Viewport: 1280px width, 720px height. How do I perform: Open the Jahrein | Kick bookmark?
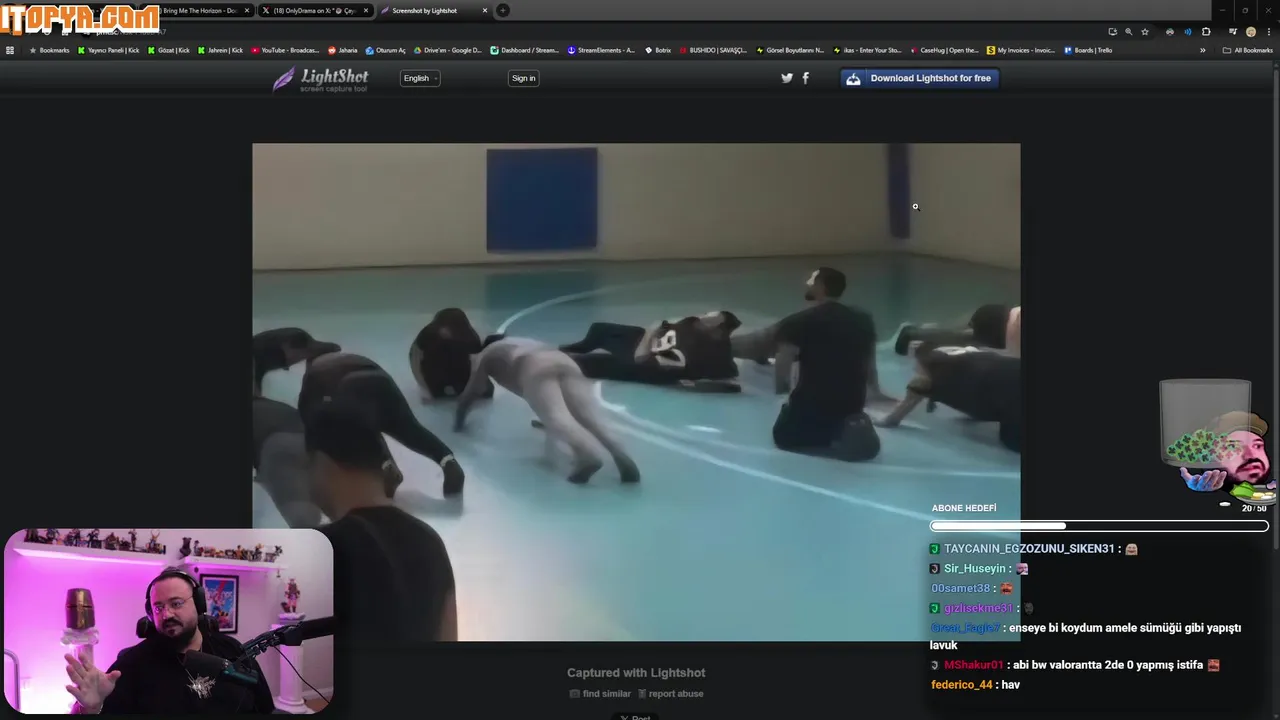(220, 50)
